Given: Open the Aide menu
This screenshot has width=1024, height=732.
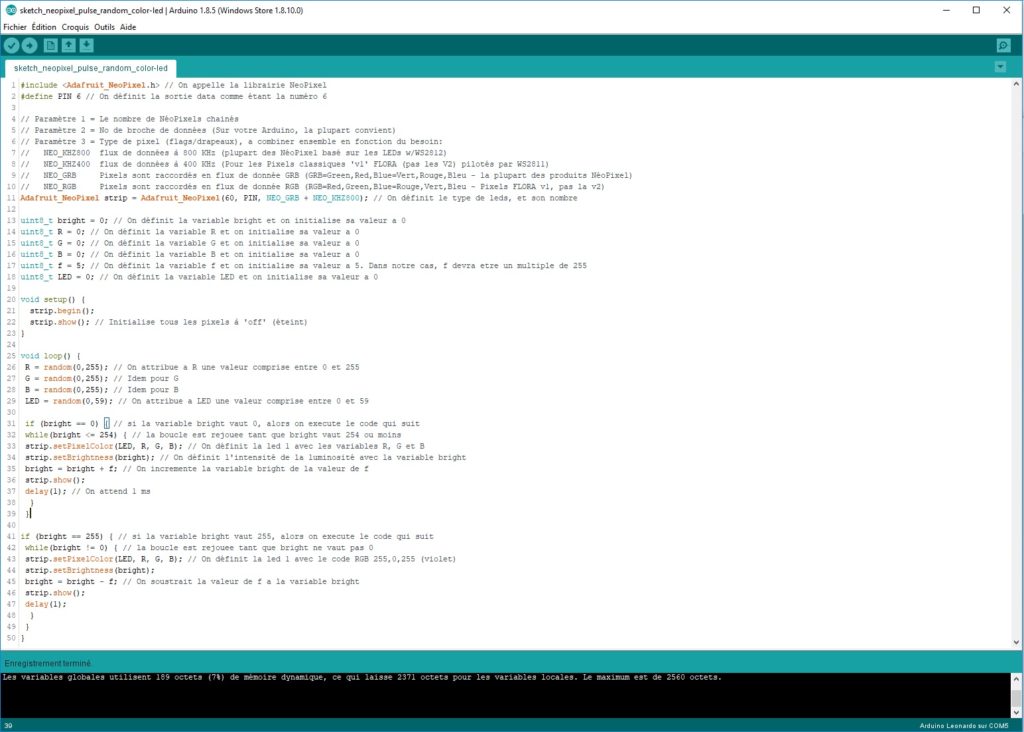Looking at the screenshot, I should coord(128,27).
